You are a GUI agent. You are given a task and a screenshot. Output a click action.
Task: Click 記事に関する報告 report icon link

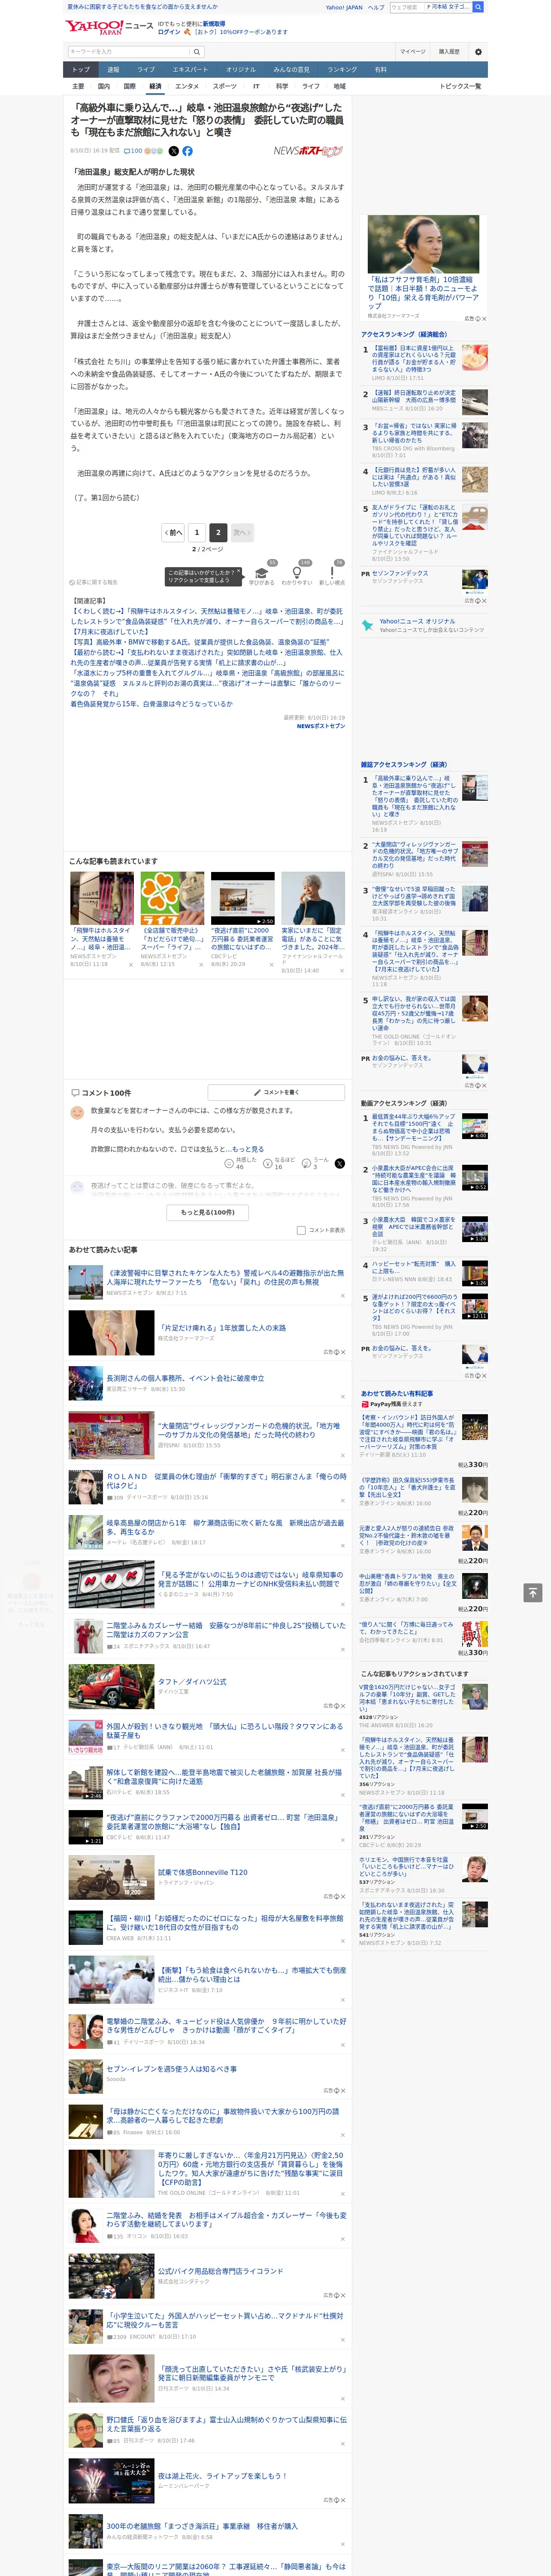pos(94,582)
